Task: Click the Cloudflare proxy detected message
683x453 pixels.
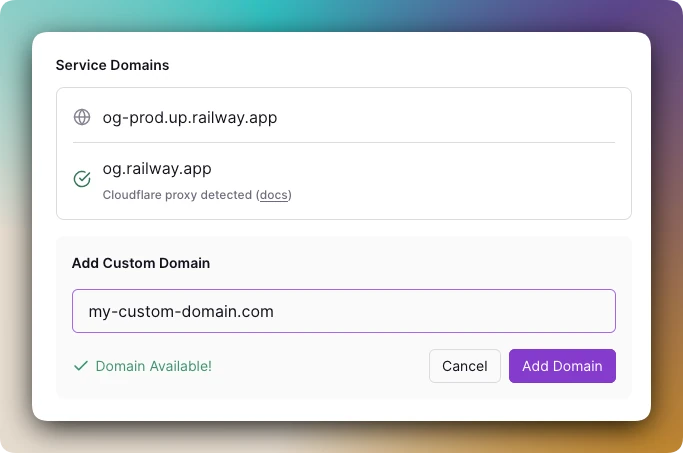Action: click(197, 195)
